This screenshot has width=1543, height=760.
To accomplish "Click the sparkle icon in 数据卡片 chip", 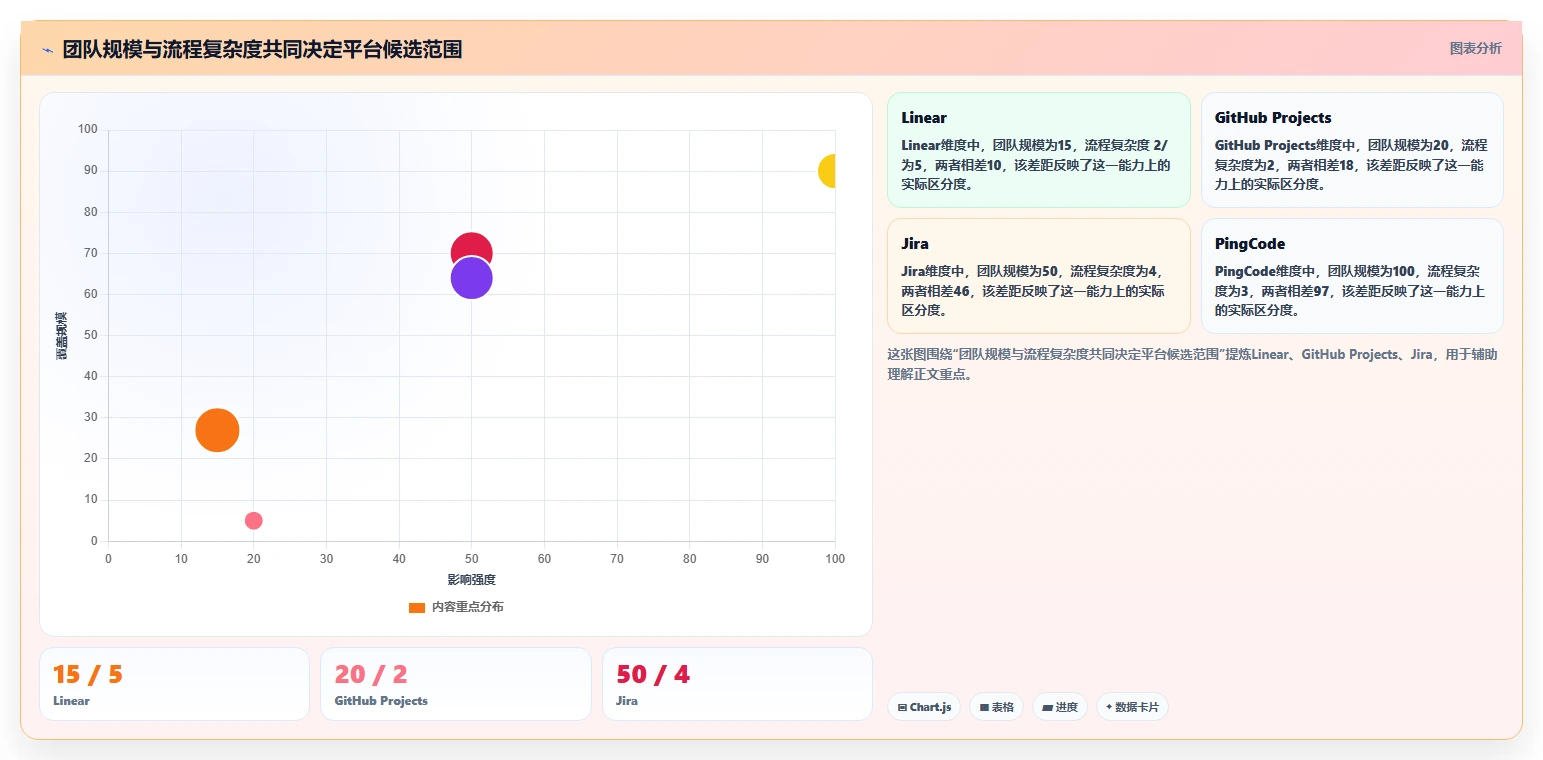I will (1109, 707).
